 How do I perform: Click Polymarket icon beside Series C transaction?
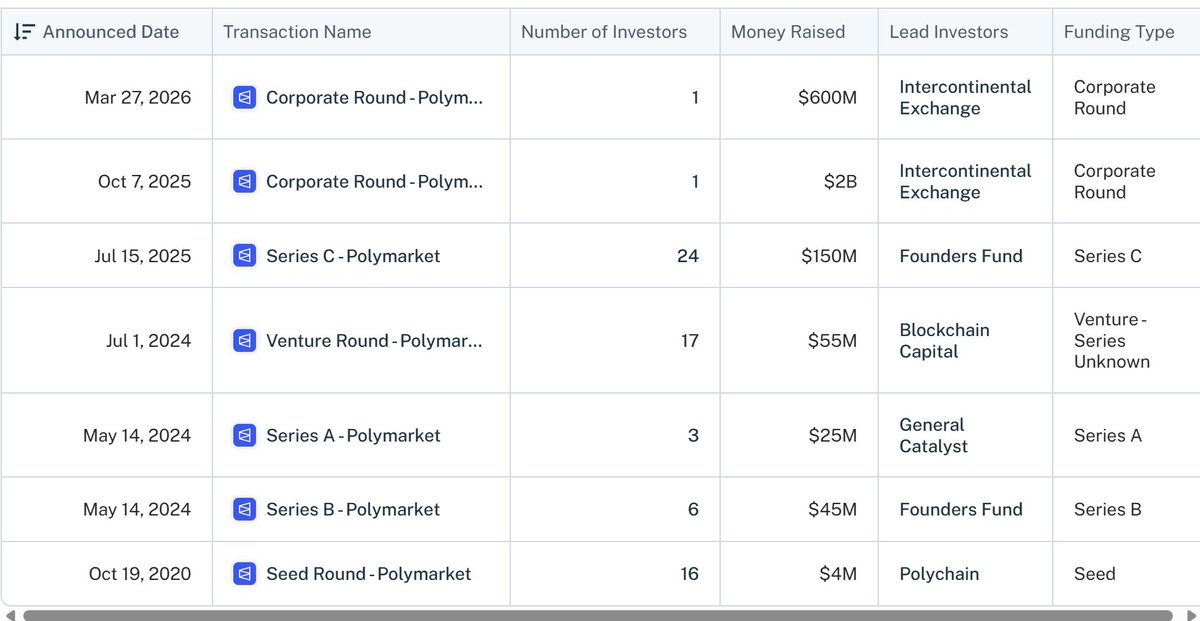(x=244, y=256)
